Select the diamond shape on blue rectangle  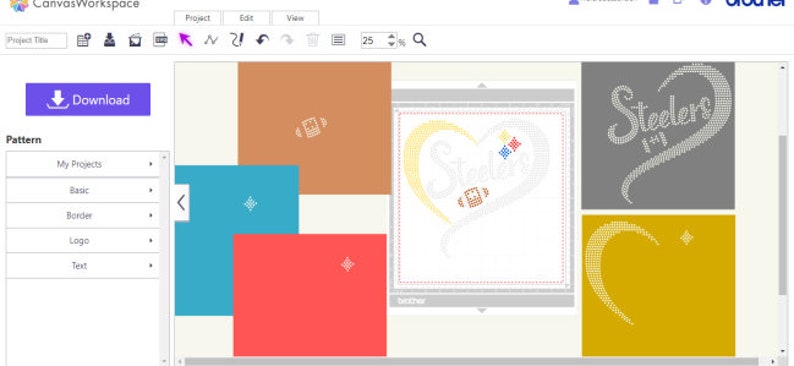(x=250, y=204)
